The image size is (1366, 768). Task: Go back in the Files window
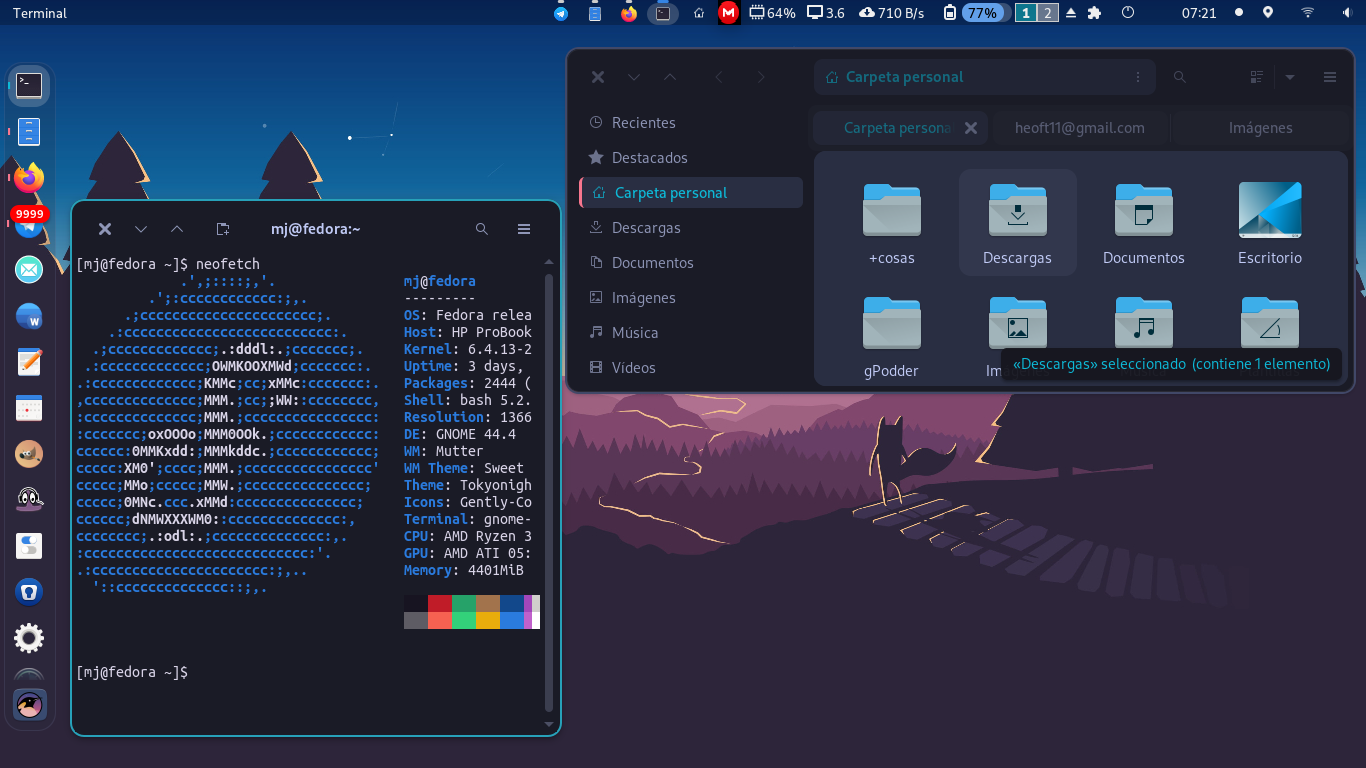718,77
